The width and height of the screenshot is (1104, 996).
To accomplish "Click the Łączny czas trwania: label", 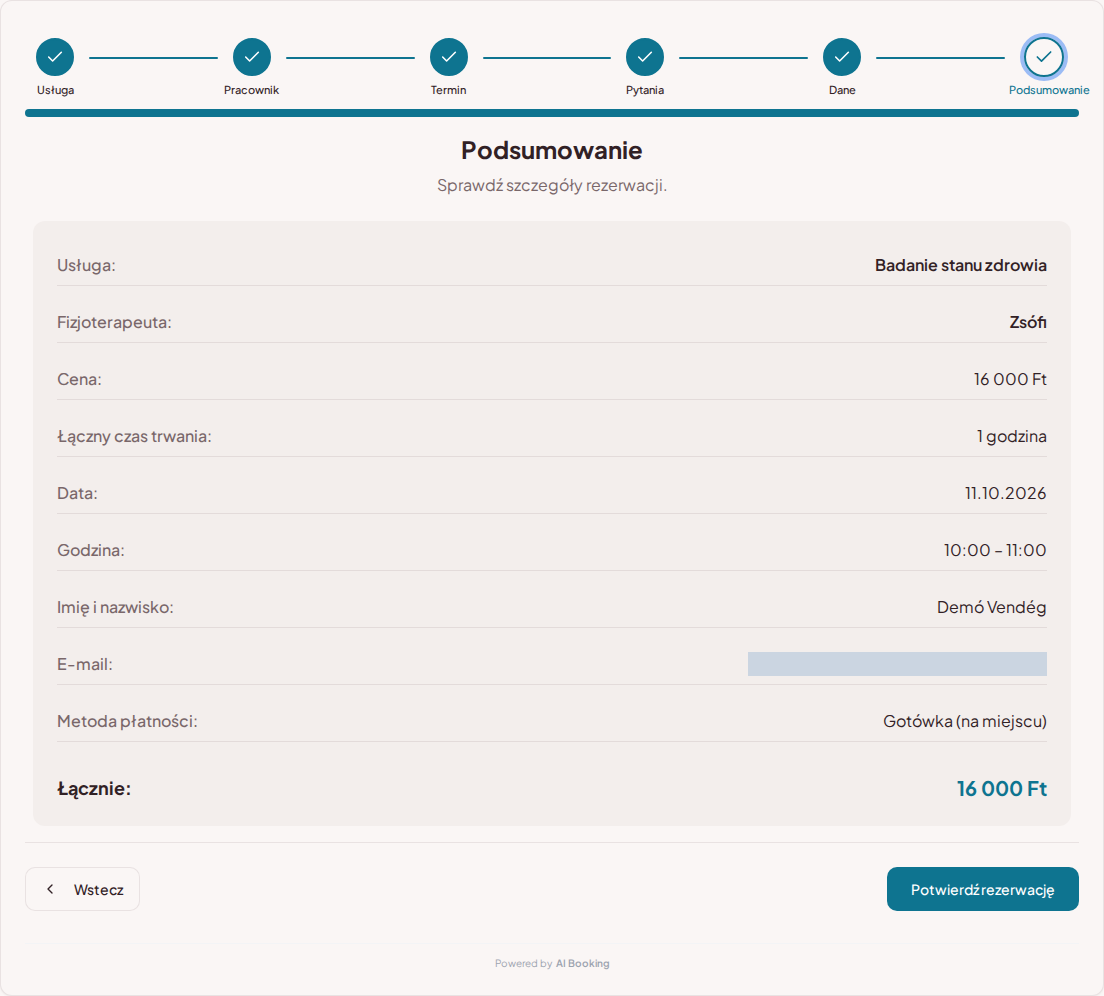I will click(134, 436).
